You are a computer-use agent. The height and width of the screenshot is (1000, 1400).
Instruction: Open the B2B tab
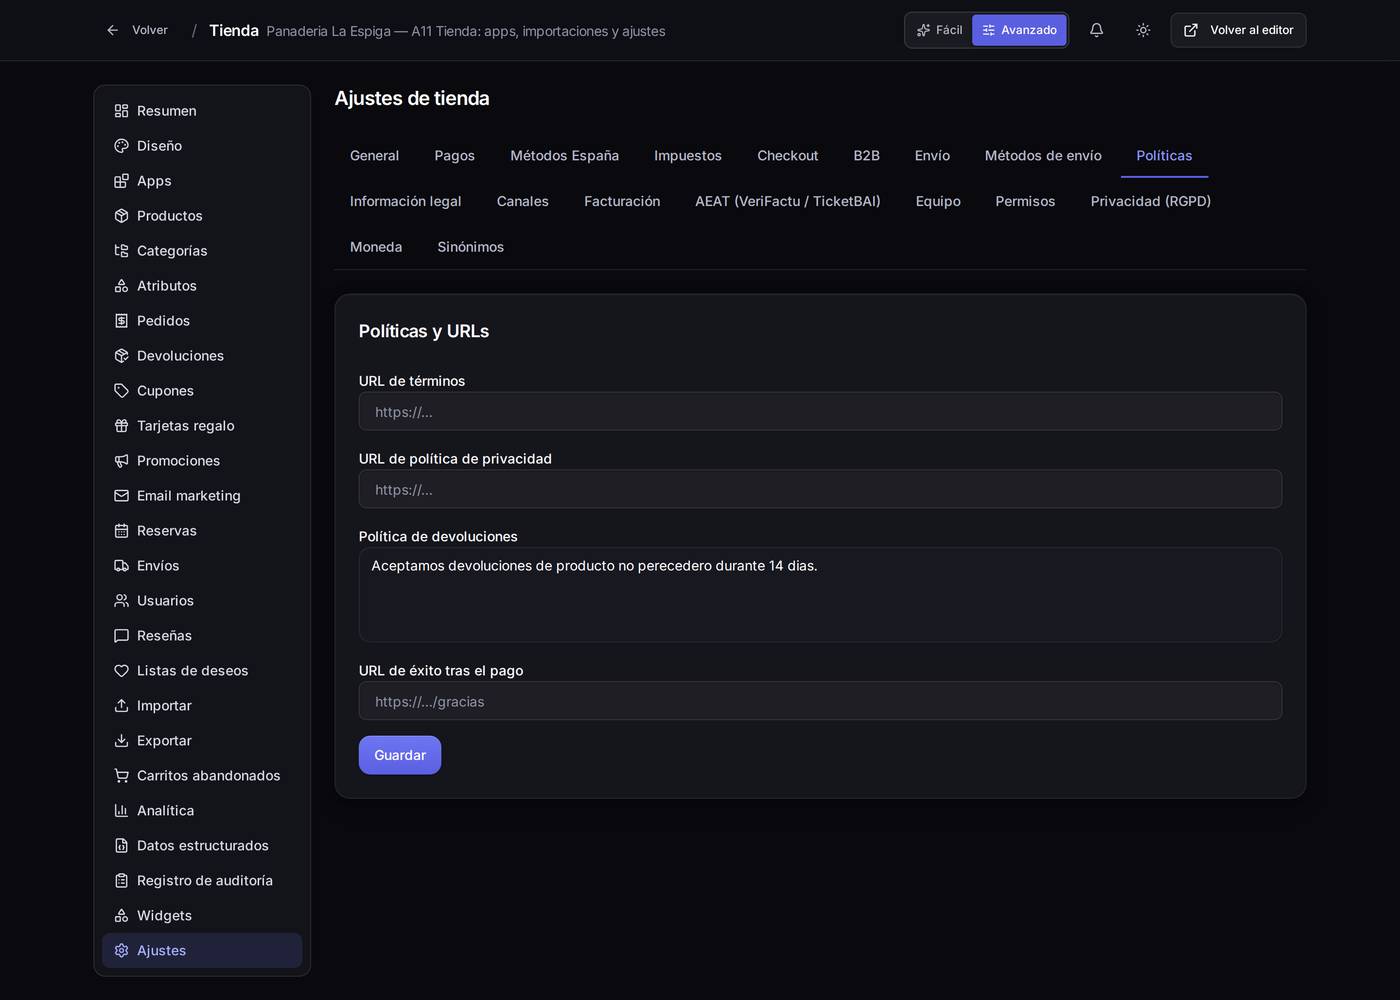tap(866, 156)
